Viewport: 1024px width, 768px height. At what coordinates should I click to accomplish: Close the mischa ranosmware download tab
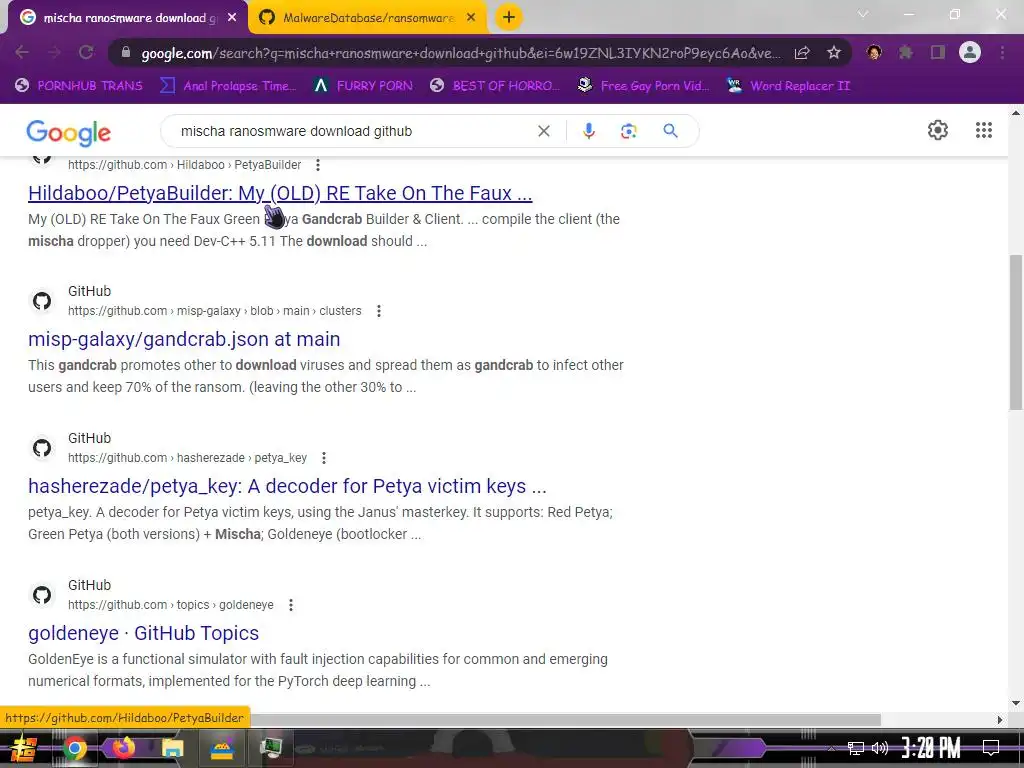click(x=232, y=18)
